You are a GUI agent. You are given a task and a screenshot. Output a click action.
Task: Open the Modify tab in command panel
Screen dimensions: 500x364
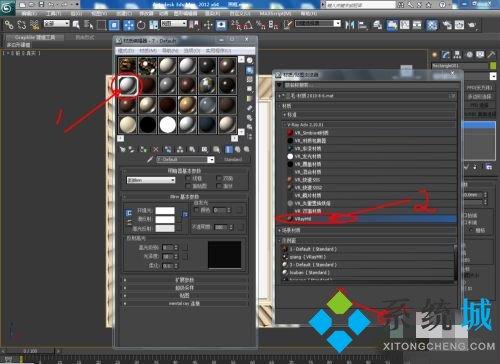pos(446,55)
